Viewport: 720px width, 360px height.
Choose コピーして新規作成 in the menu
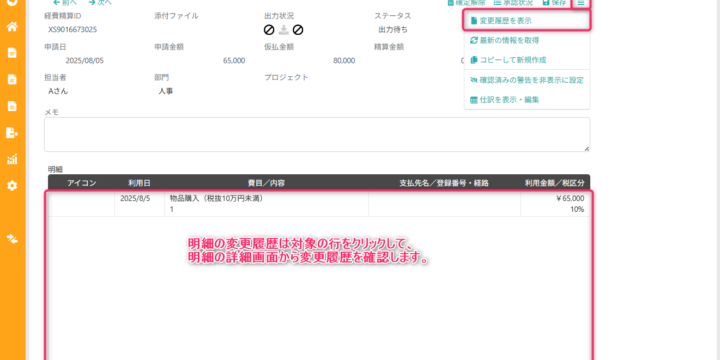click(x=527, y=60)
